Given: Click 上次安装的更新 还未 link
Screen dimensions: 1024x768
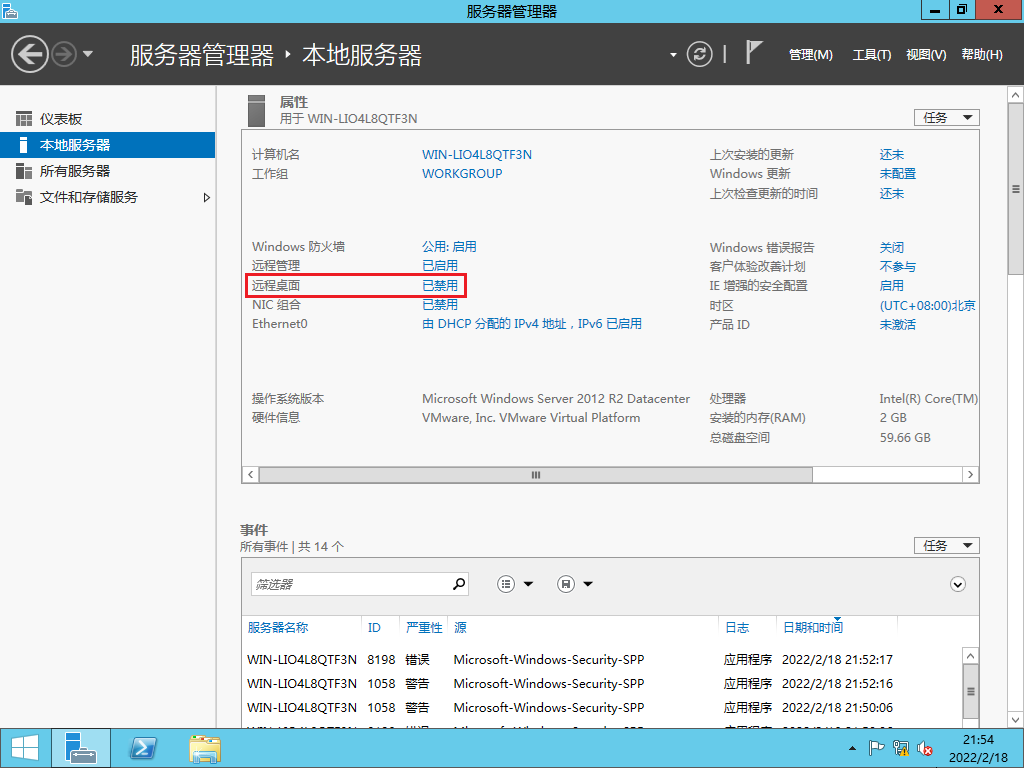Looking at the screenshot, I should (x=891, y=155).
